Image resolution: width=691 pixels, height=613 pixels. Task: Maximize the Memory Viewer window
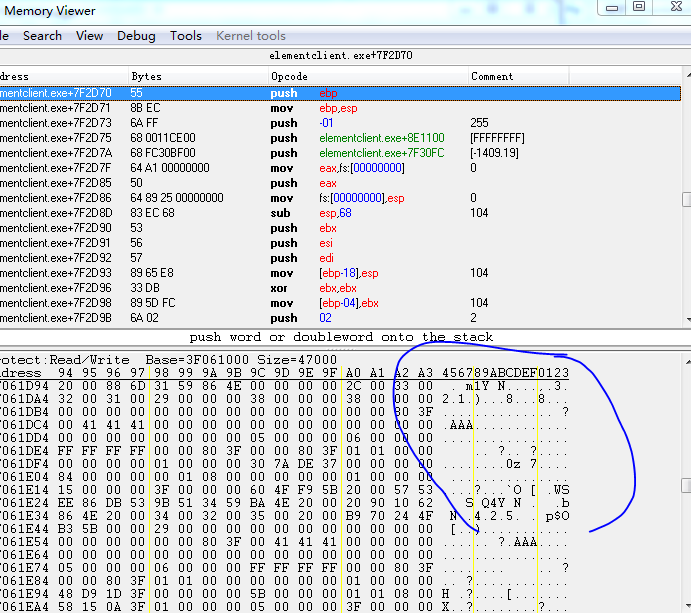tap(640, 7)
